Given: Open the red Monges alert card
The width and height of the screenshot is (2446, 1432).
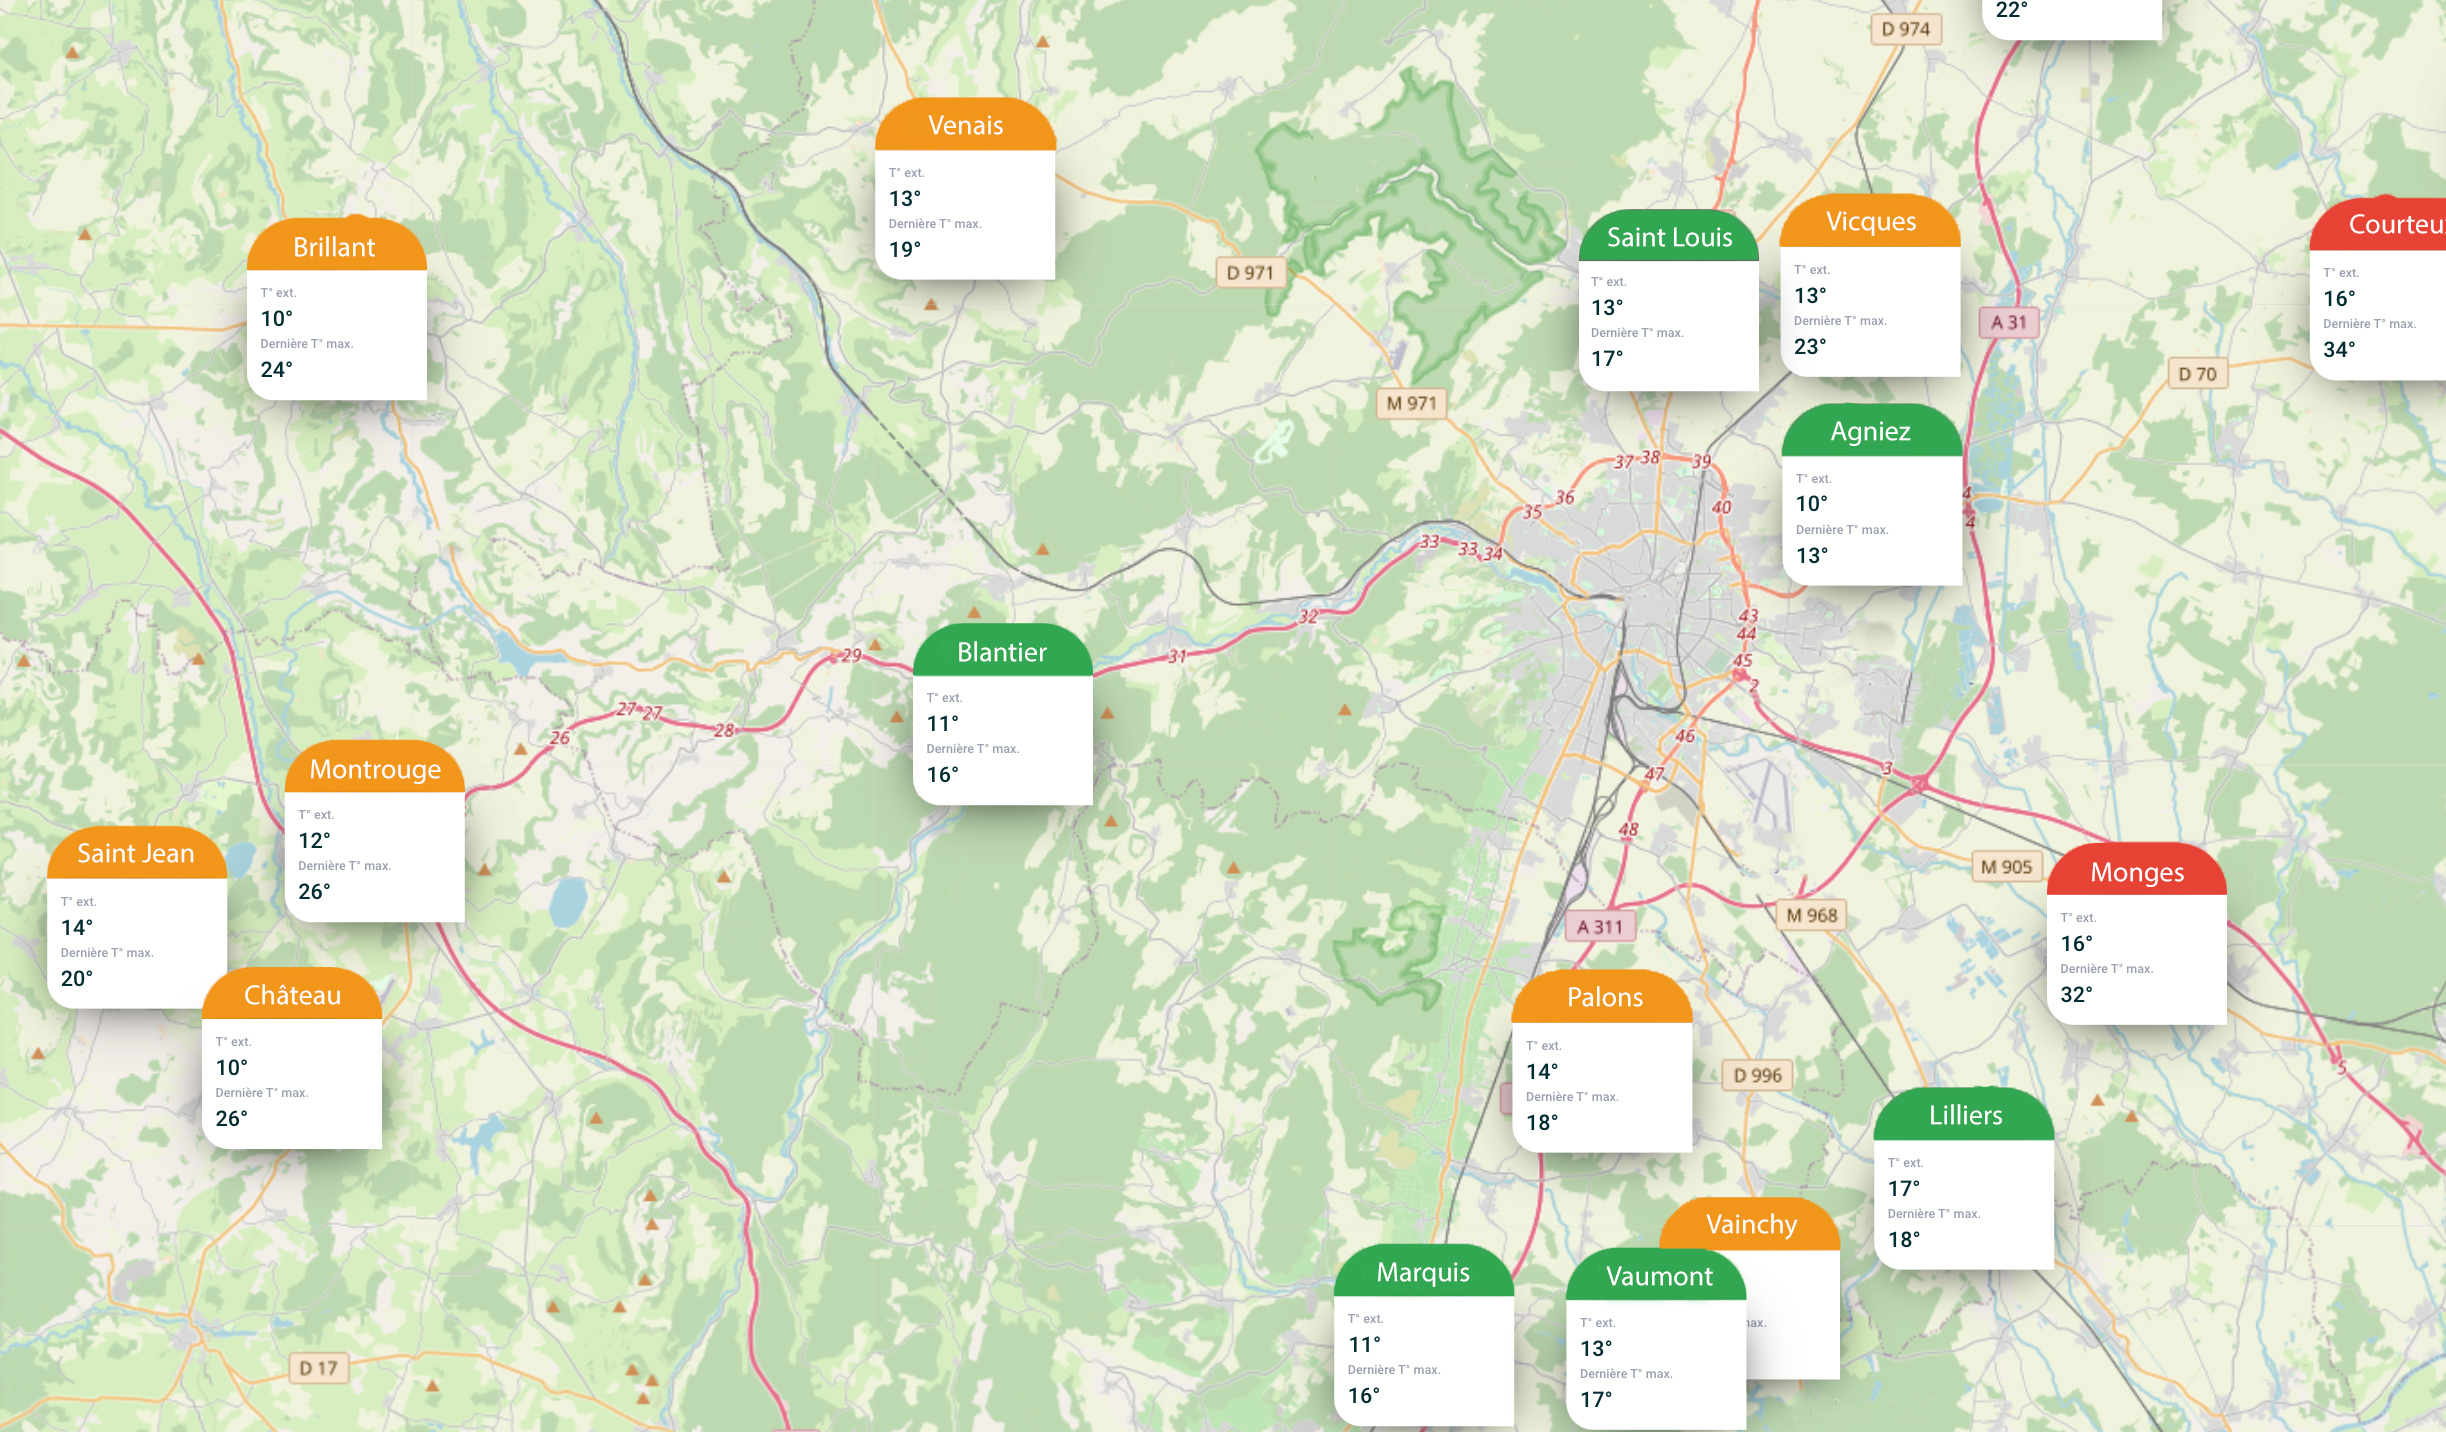Looking at the screenshot, I should pos(2136,935).
